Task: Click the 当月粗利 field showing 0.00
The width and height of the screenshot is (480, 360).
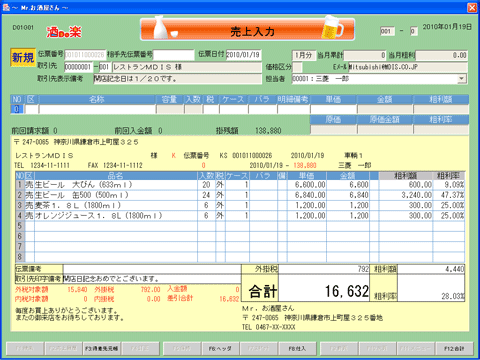Action: [x=441, y=55]
